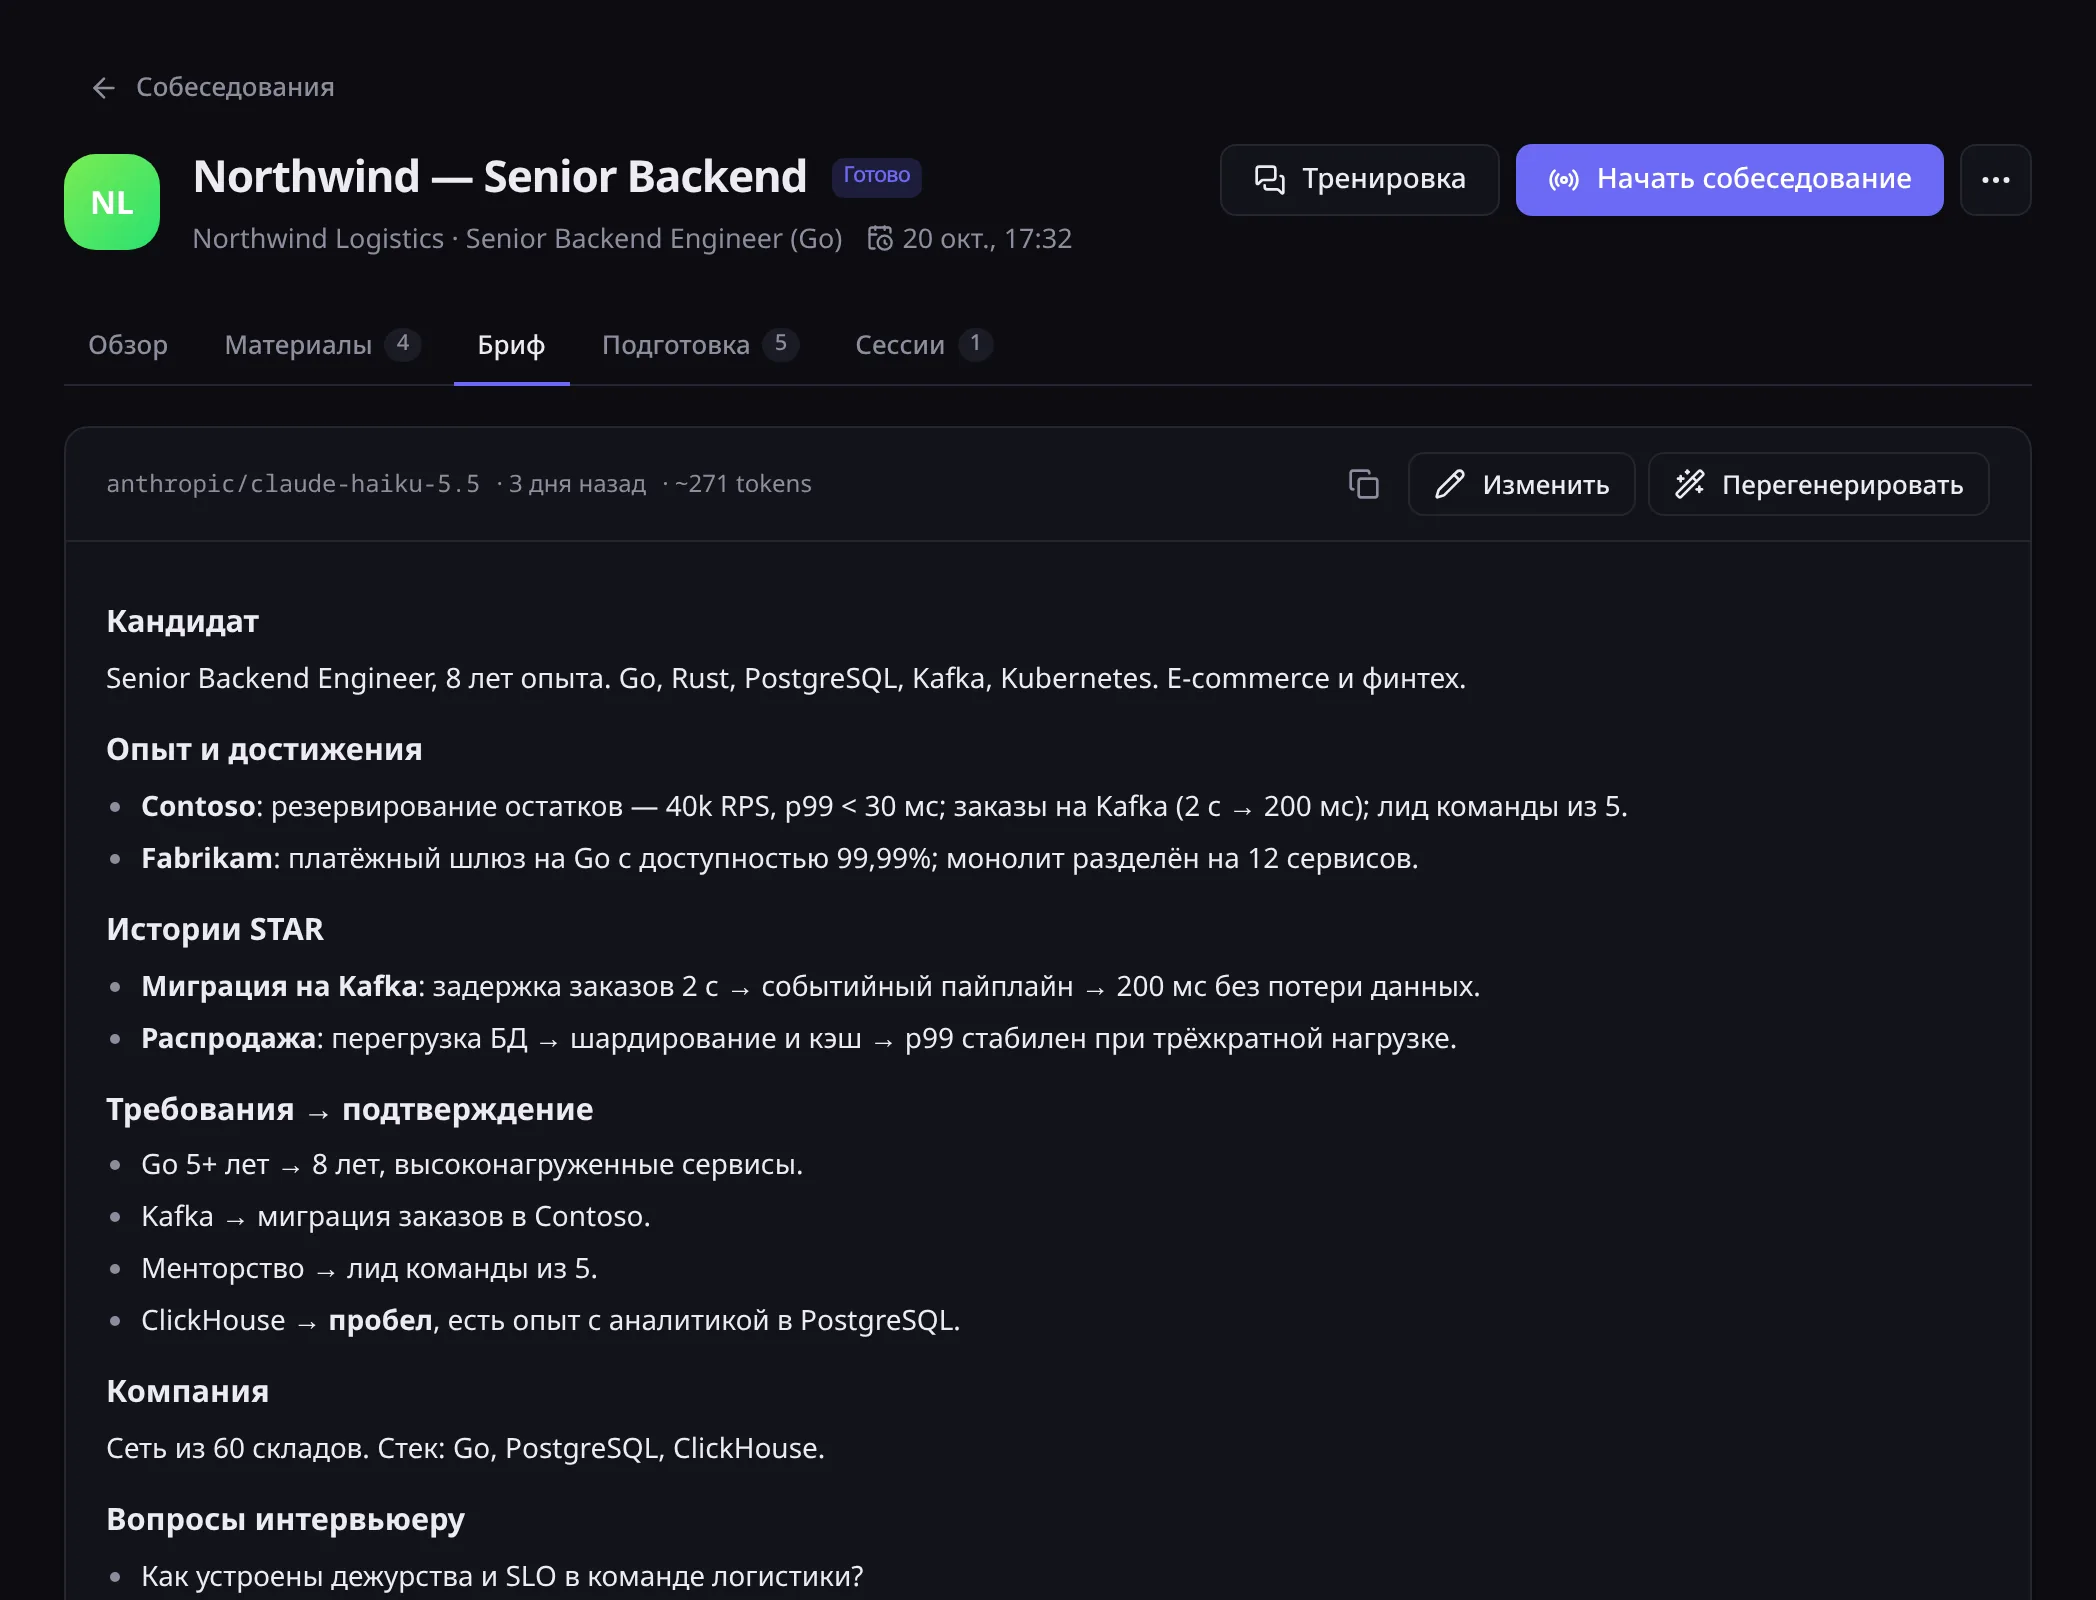Click Начать собеседование button
2096x1600 pixels.
click(x=1729, y=180)
